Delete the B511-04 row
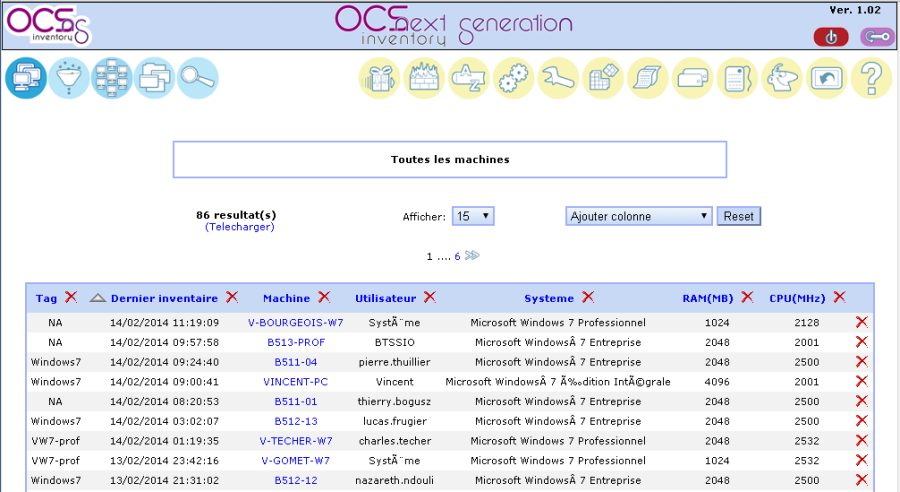The height and width of the screenshot is (492, 900). [x=862, y=362]
